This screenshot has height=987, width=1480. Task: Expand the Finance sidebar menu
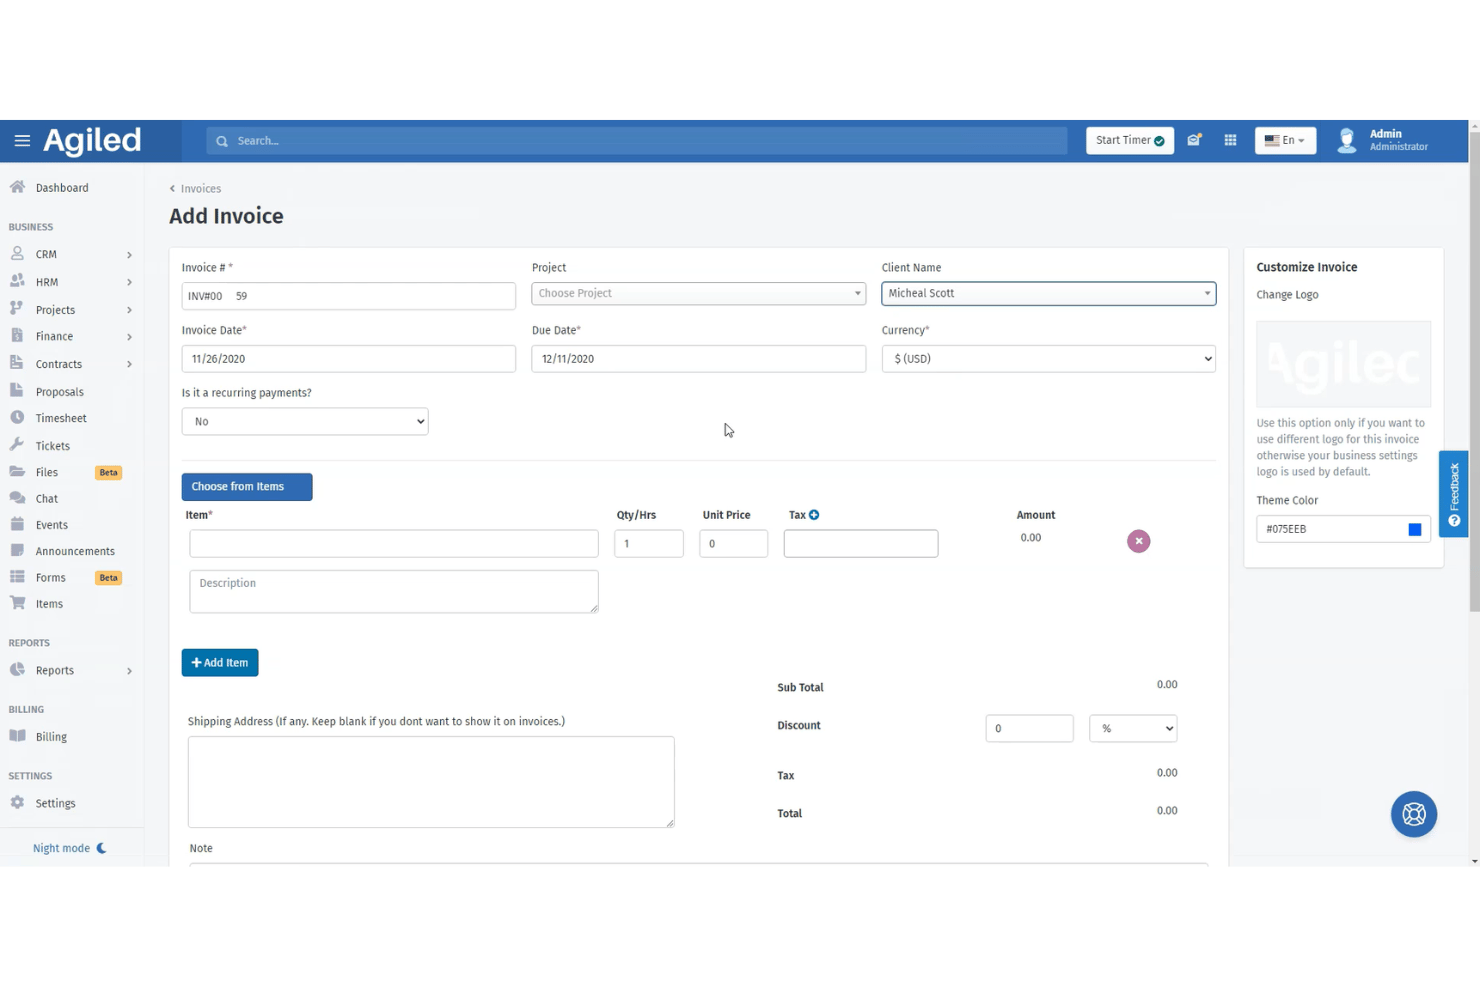coord(71,336)
